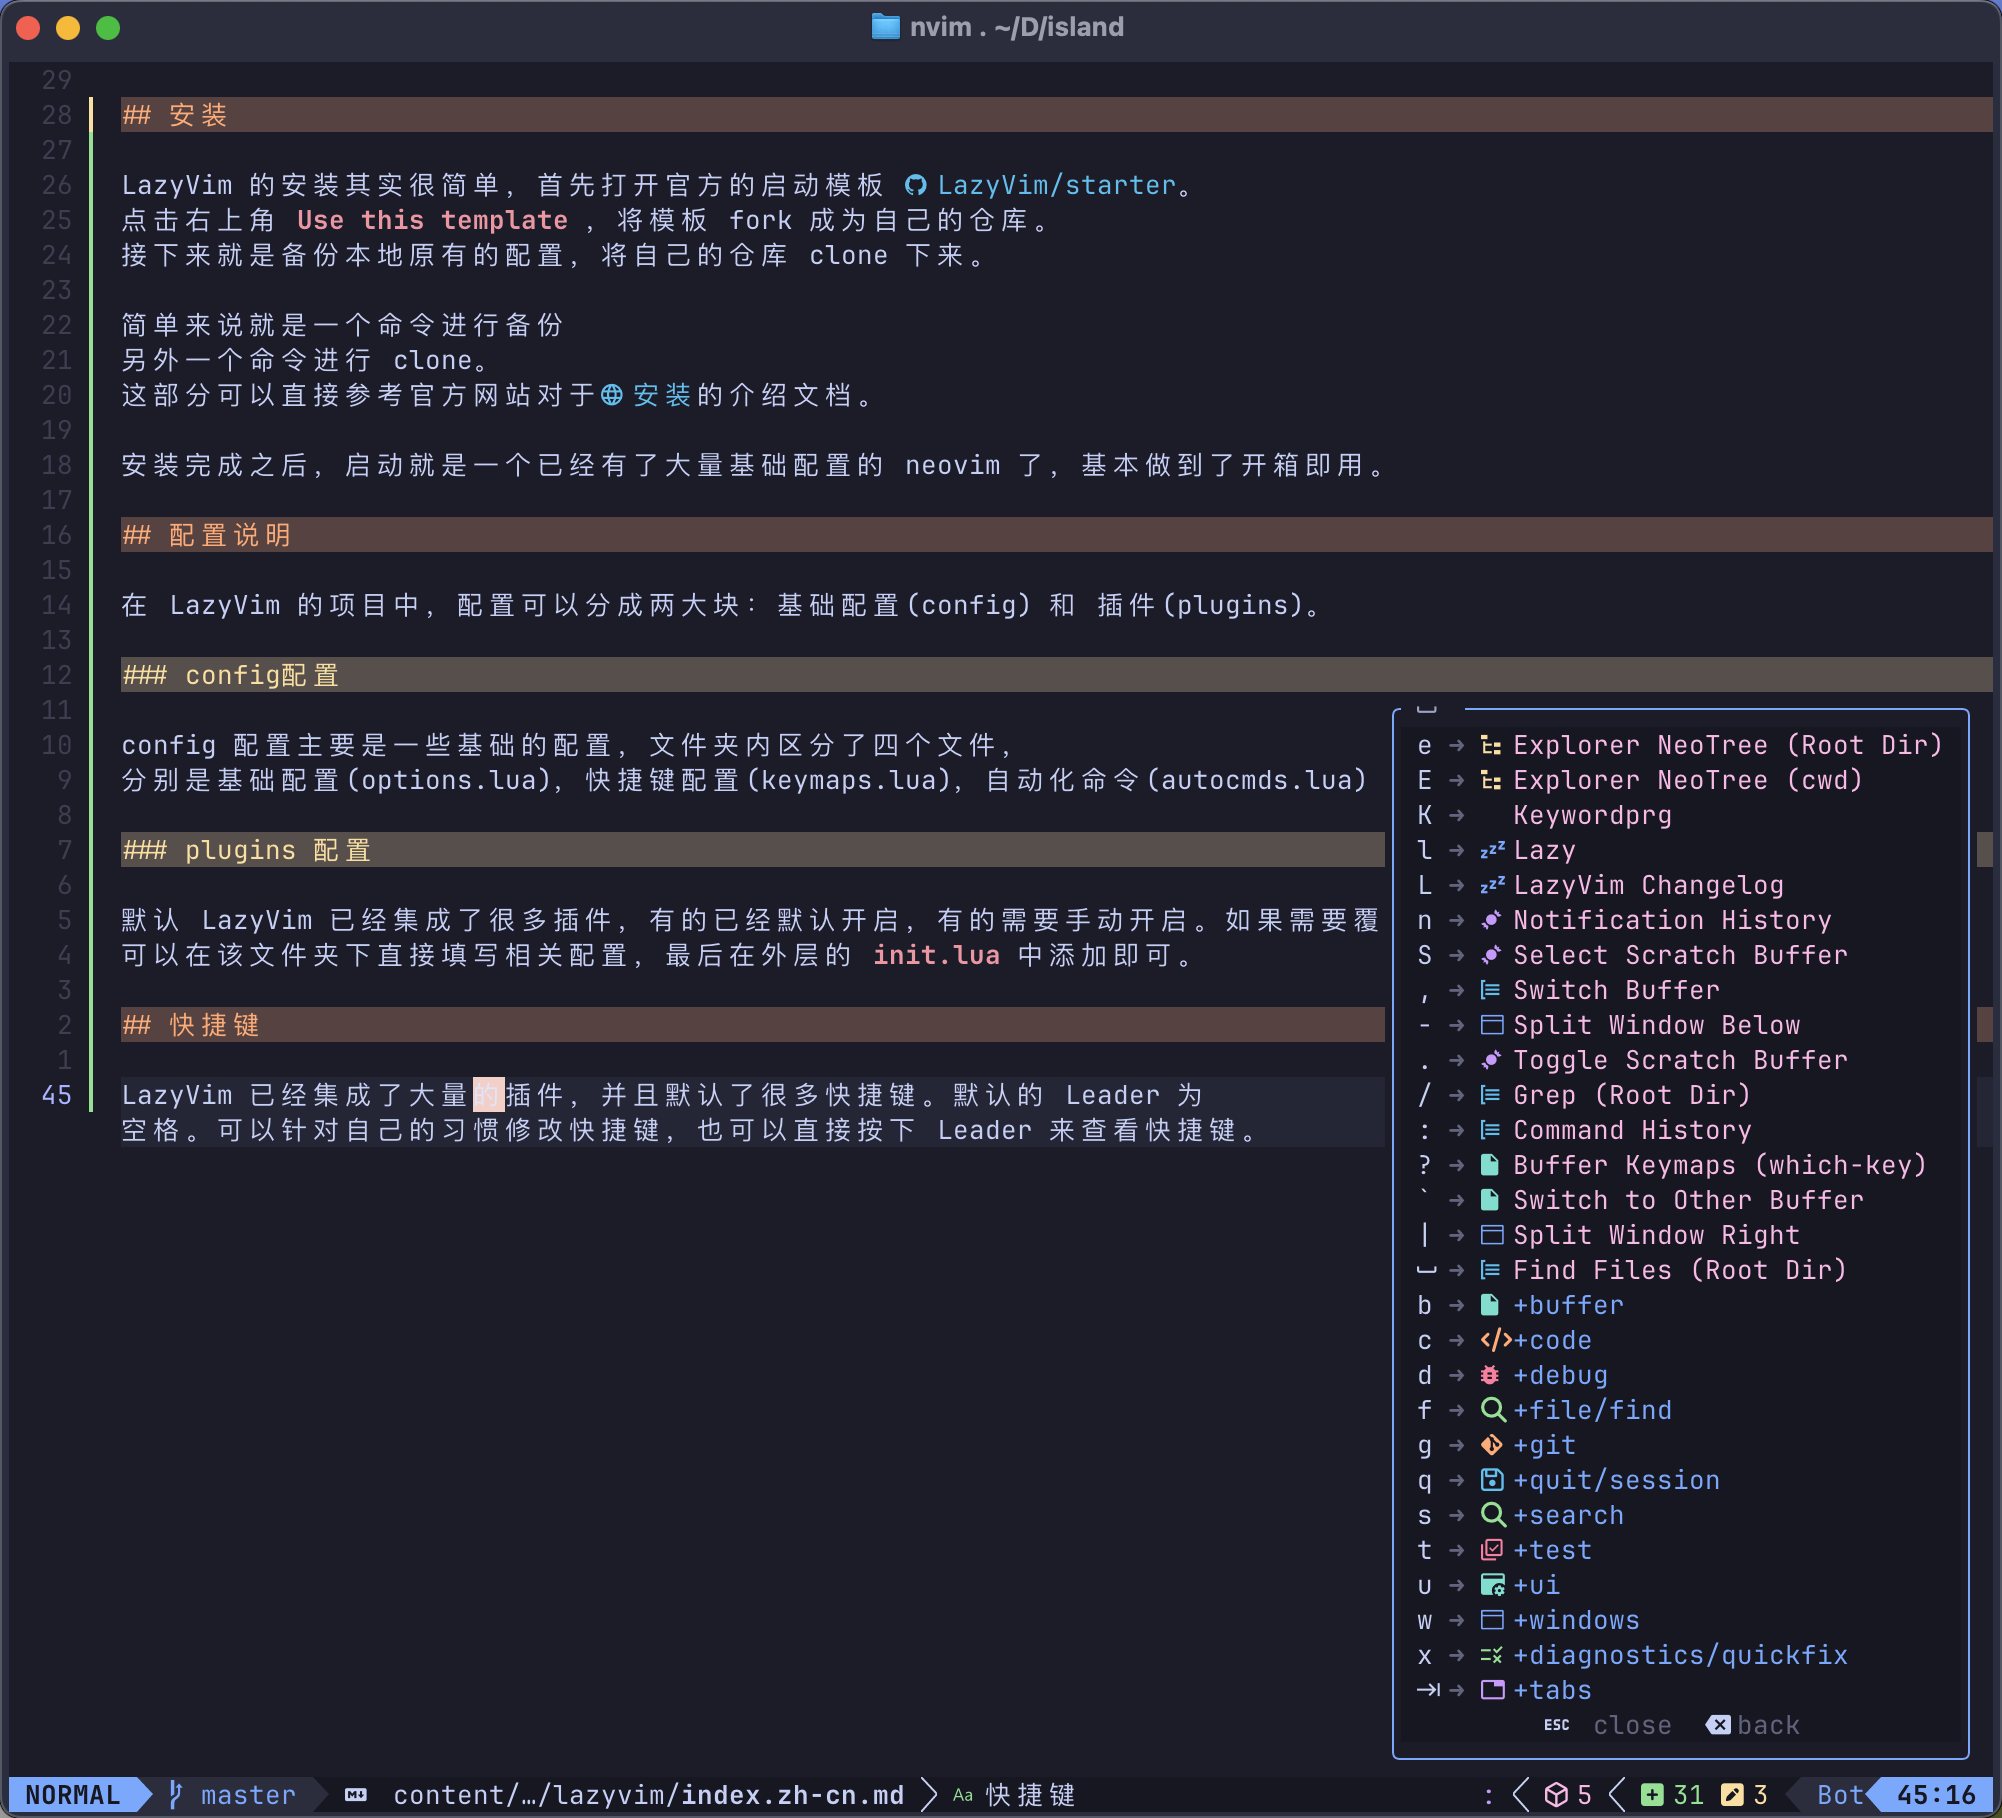Click the Grep (Root Dir) list icon
The width and height of the screenshot is (2002, 1818).
pos(1491,1095)
